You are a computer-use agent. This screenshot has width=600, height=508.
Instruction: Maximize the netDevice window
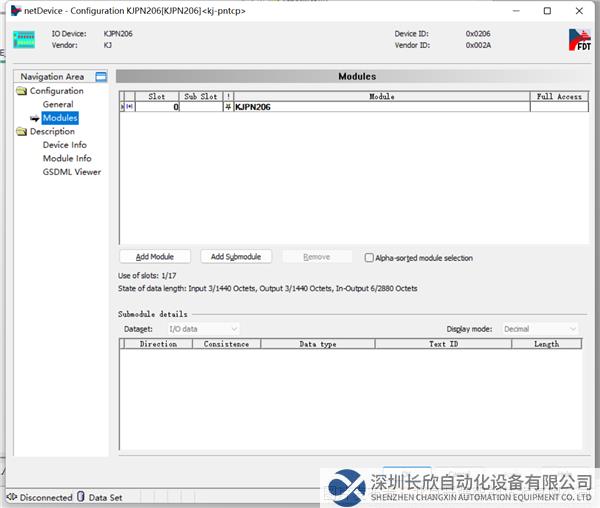pyautogui.click(x=547, y=11)
